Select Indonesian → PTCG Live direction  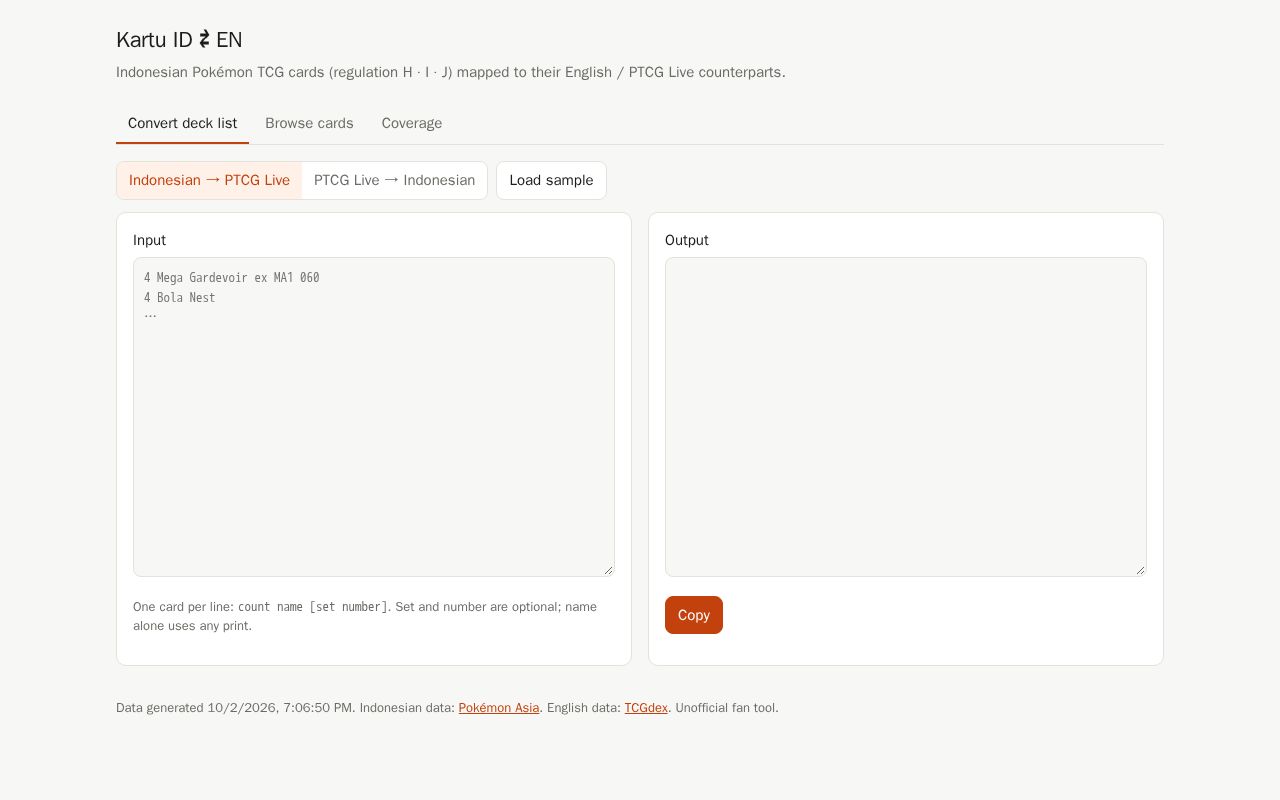tap(209, 180)
